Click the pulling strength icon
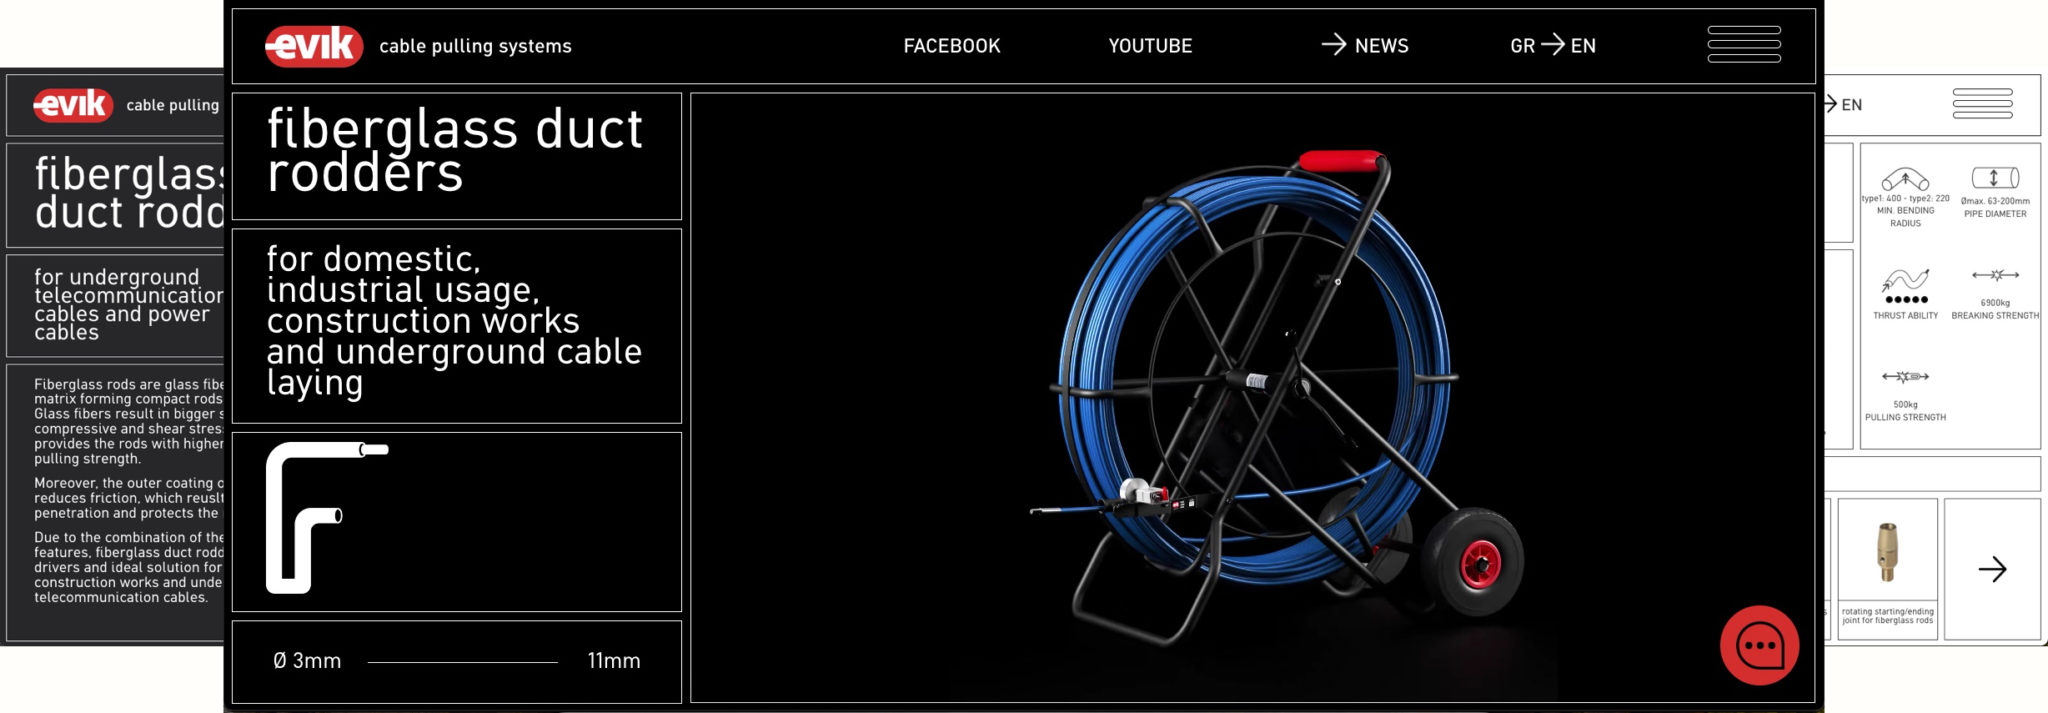Viewport: 2048px width, 713px height. (1905, 377)
